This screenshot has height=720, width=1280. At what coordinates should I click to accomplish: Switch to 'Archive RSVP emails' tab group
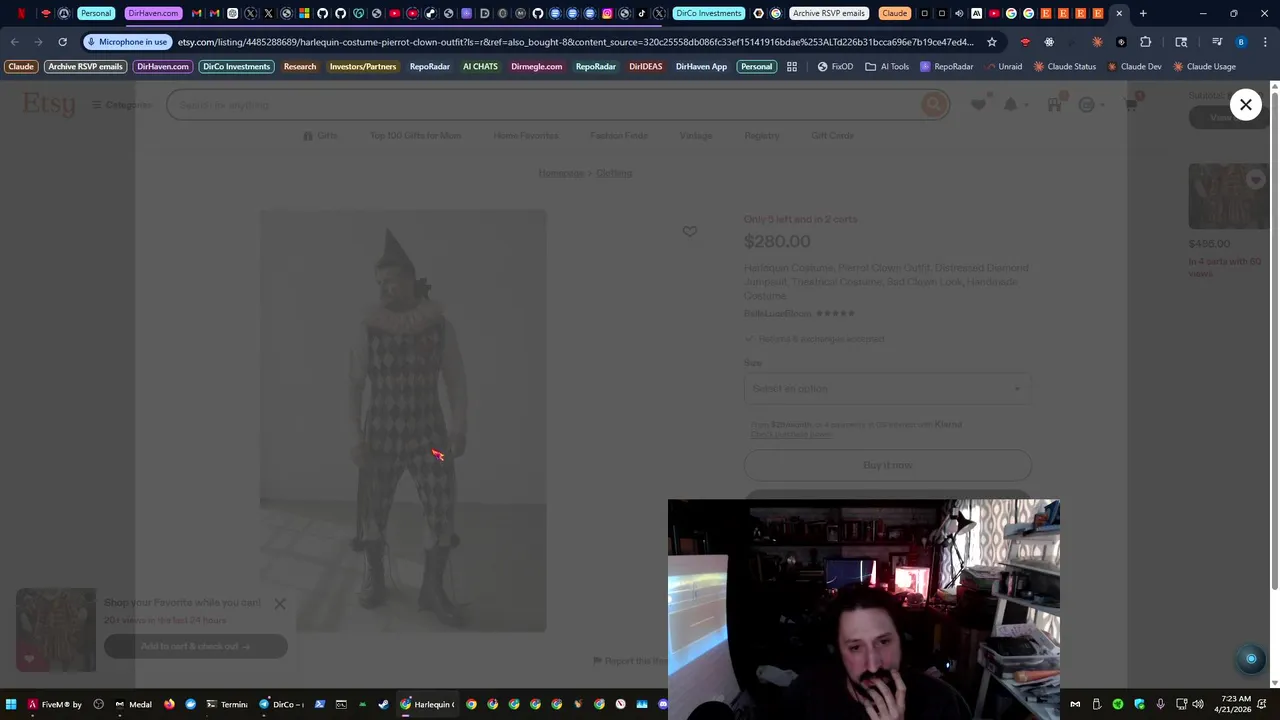tap(828, 14)
